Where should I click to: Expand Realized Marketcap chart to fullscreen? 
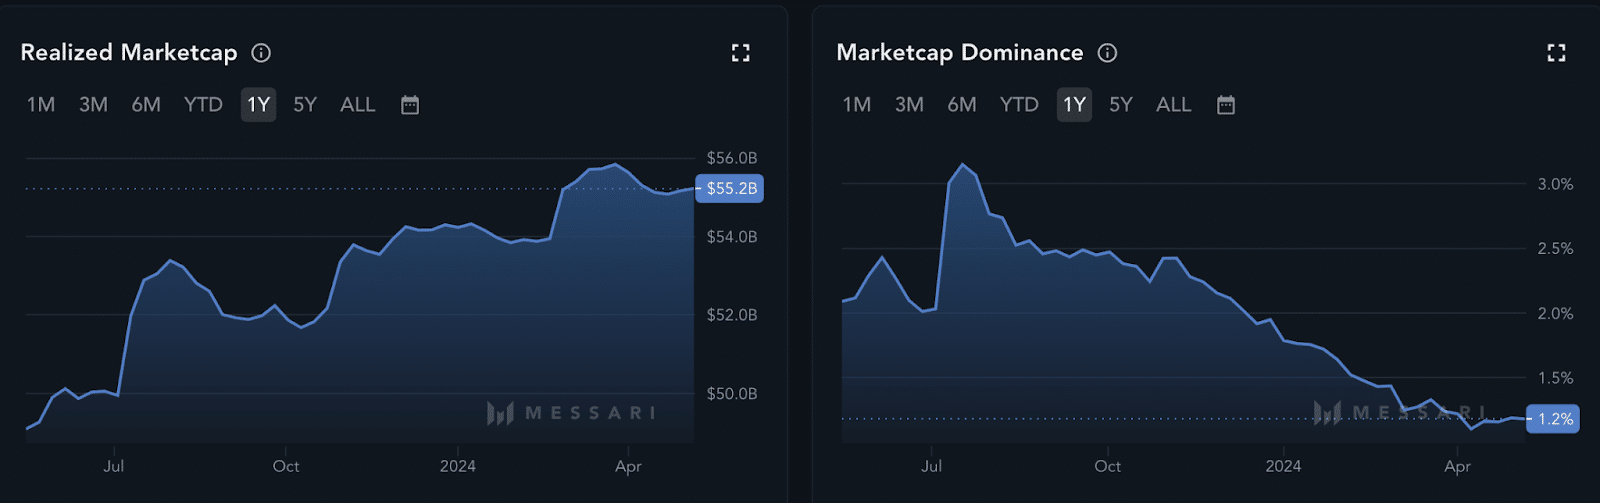coord(740,53)
